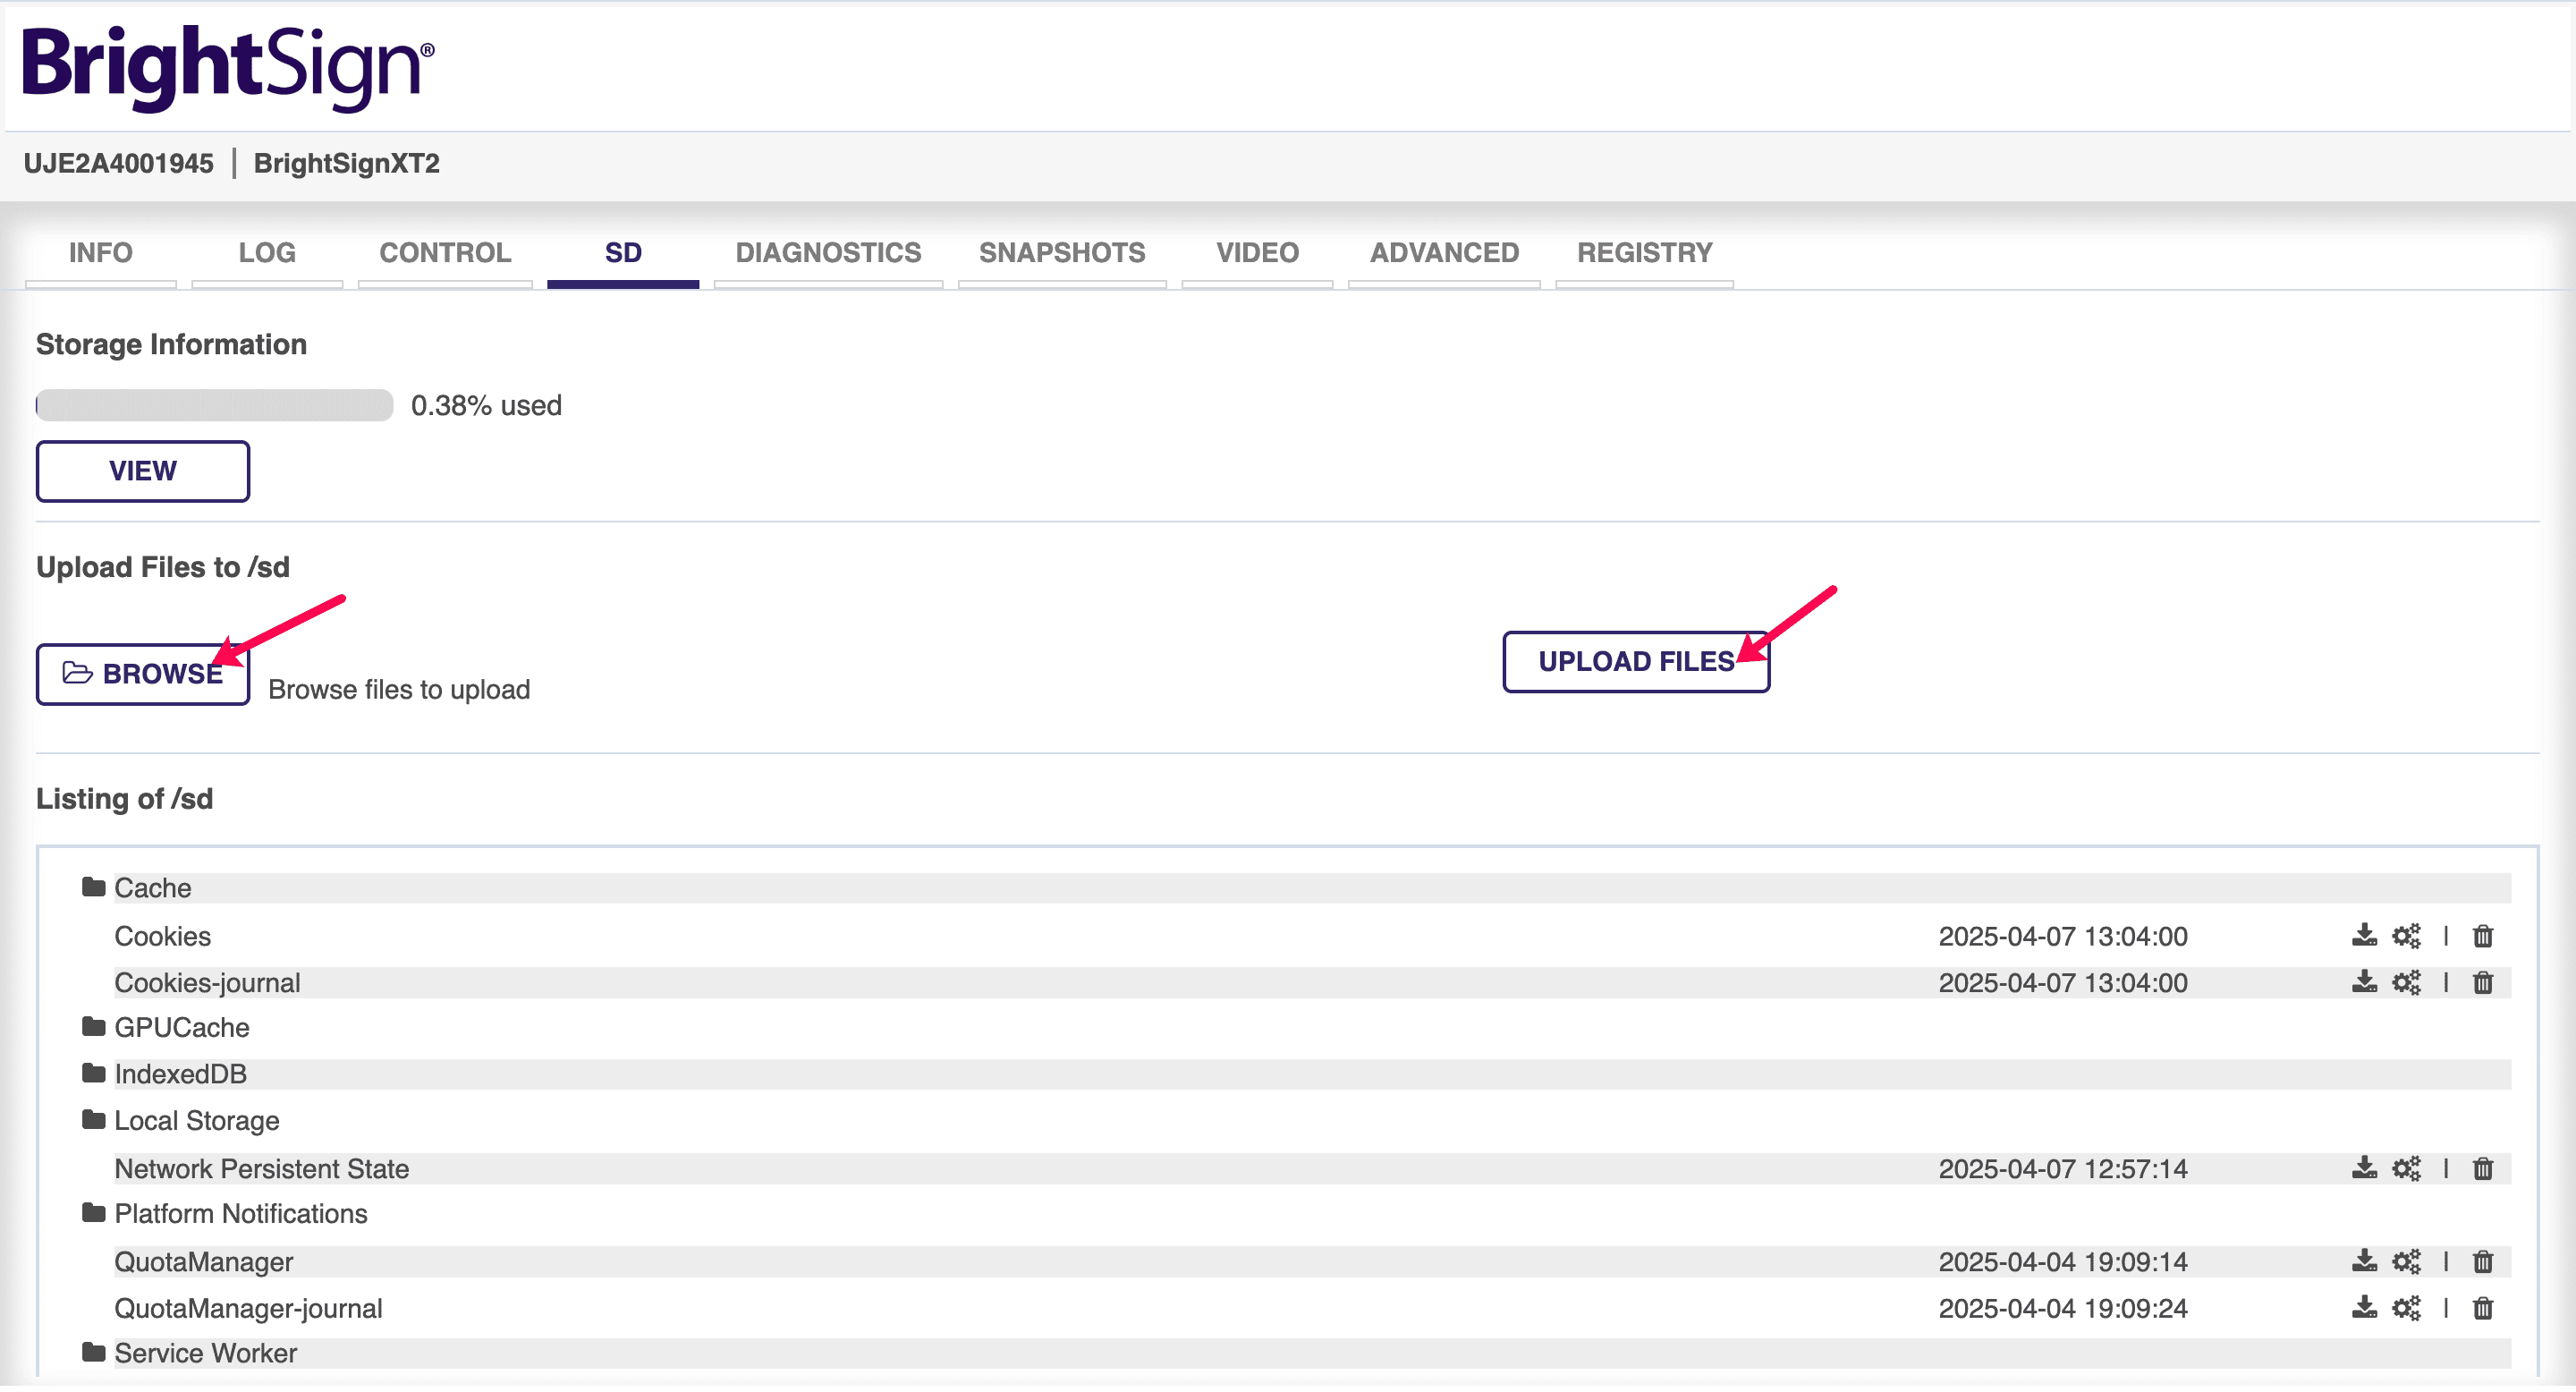Expand the Cache folder in the listing
Image resolution: width=2576 pixels, height=1392 pixels.
pos(151,888)
